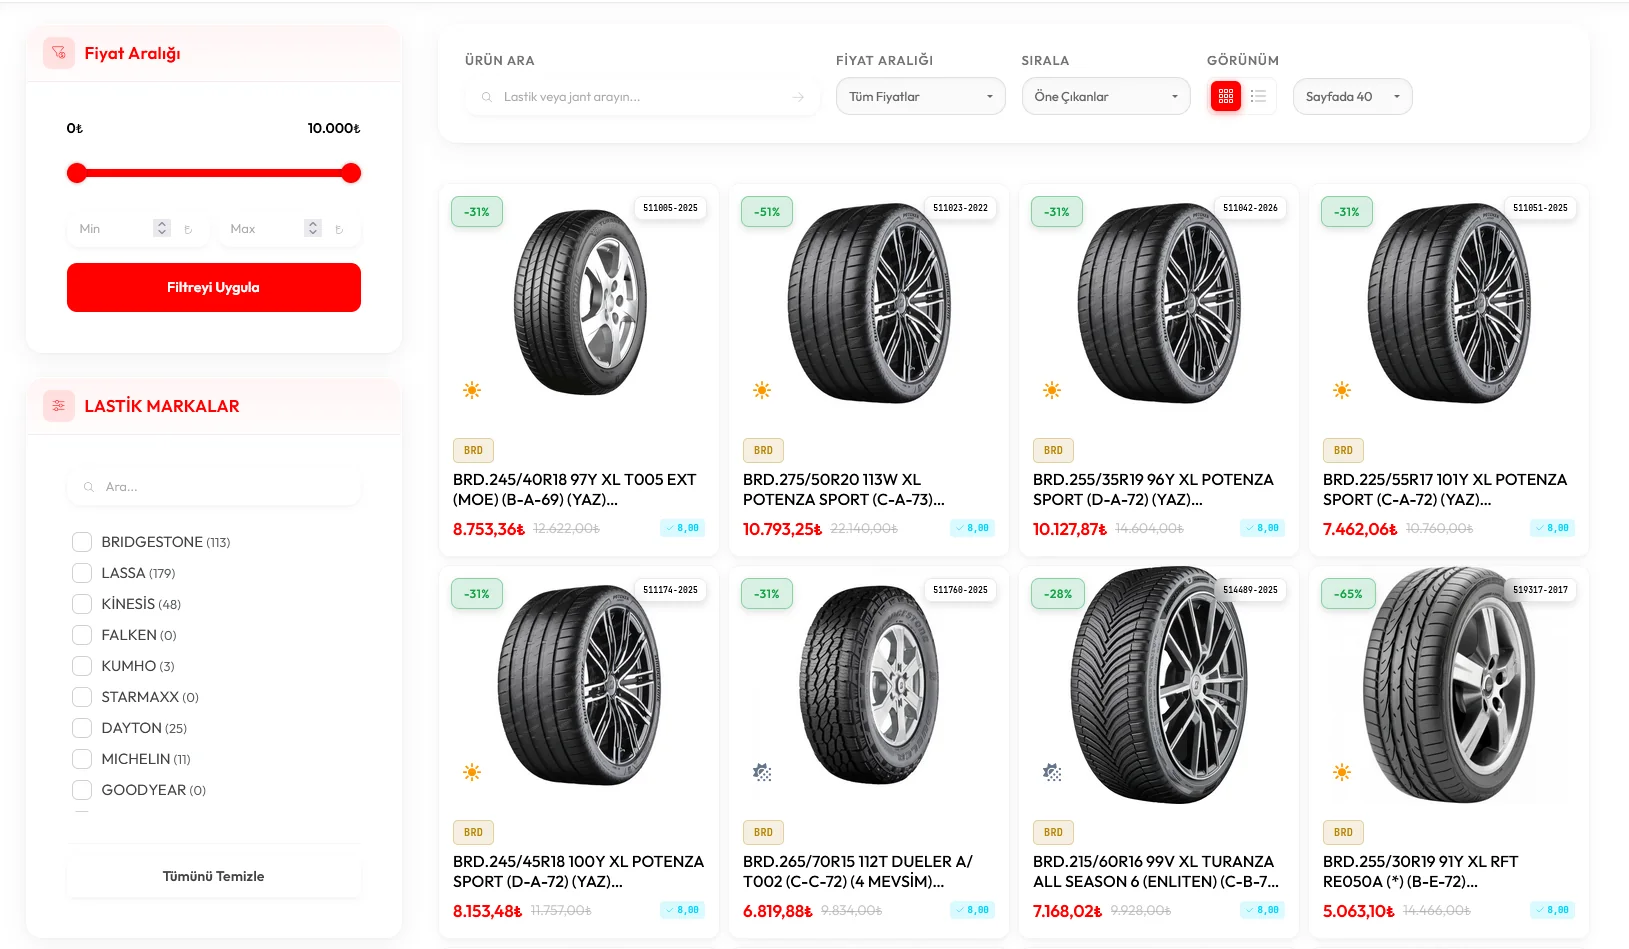Screen dimensions: 1629x949
Task: Open the BRD.275/50R20 Potenza Sport product link
Action: tap(843, 490)
